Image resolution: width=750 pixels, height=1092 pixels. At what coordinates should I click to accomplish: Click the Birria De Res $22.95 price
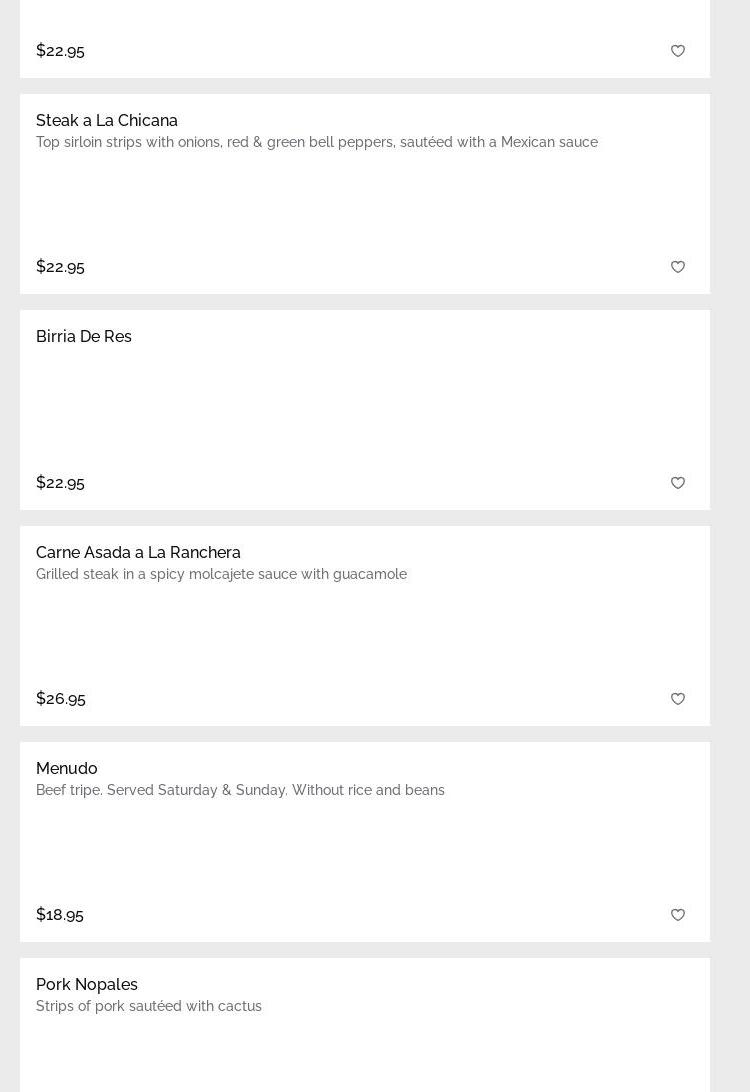click(60, 482)
